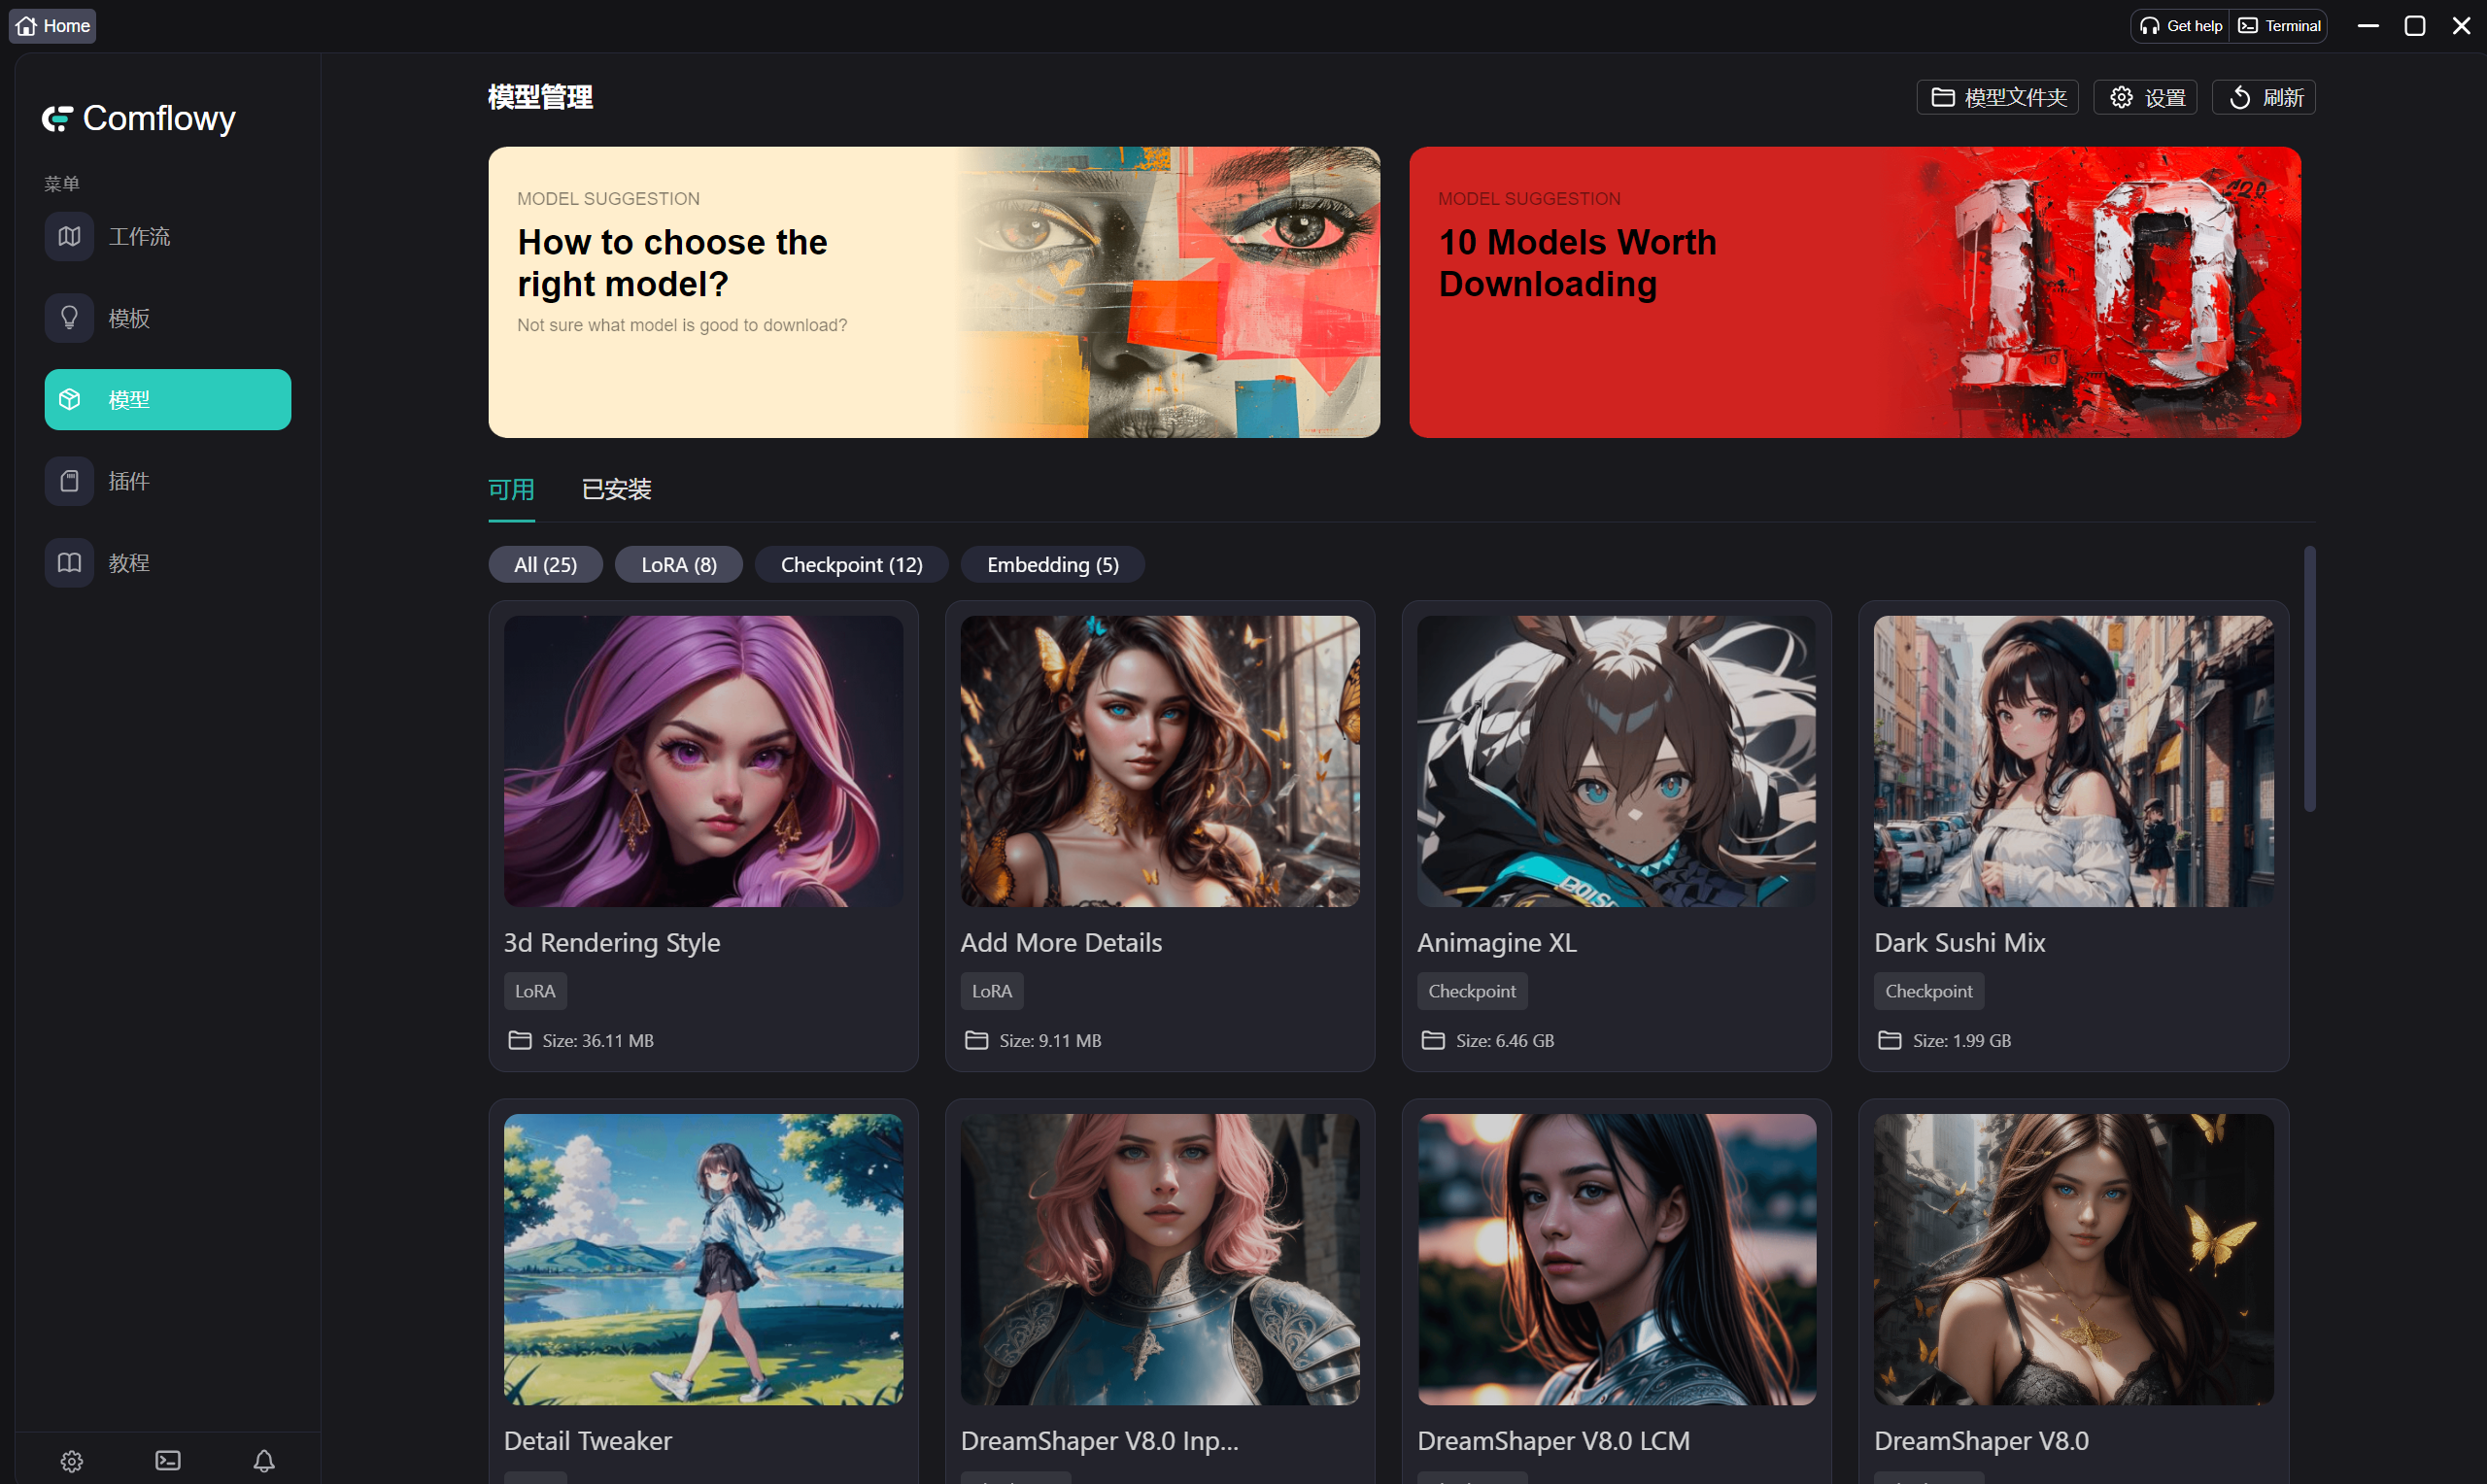Filter by LoRA (8)

(x=679, y=565)
